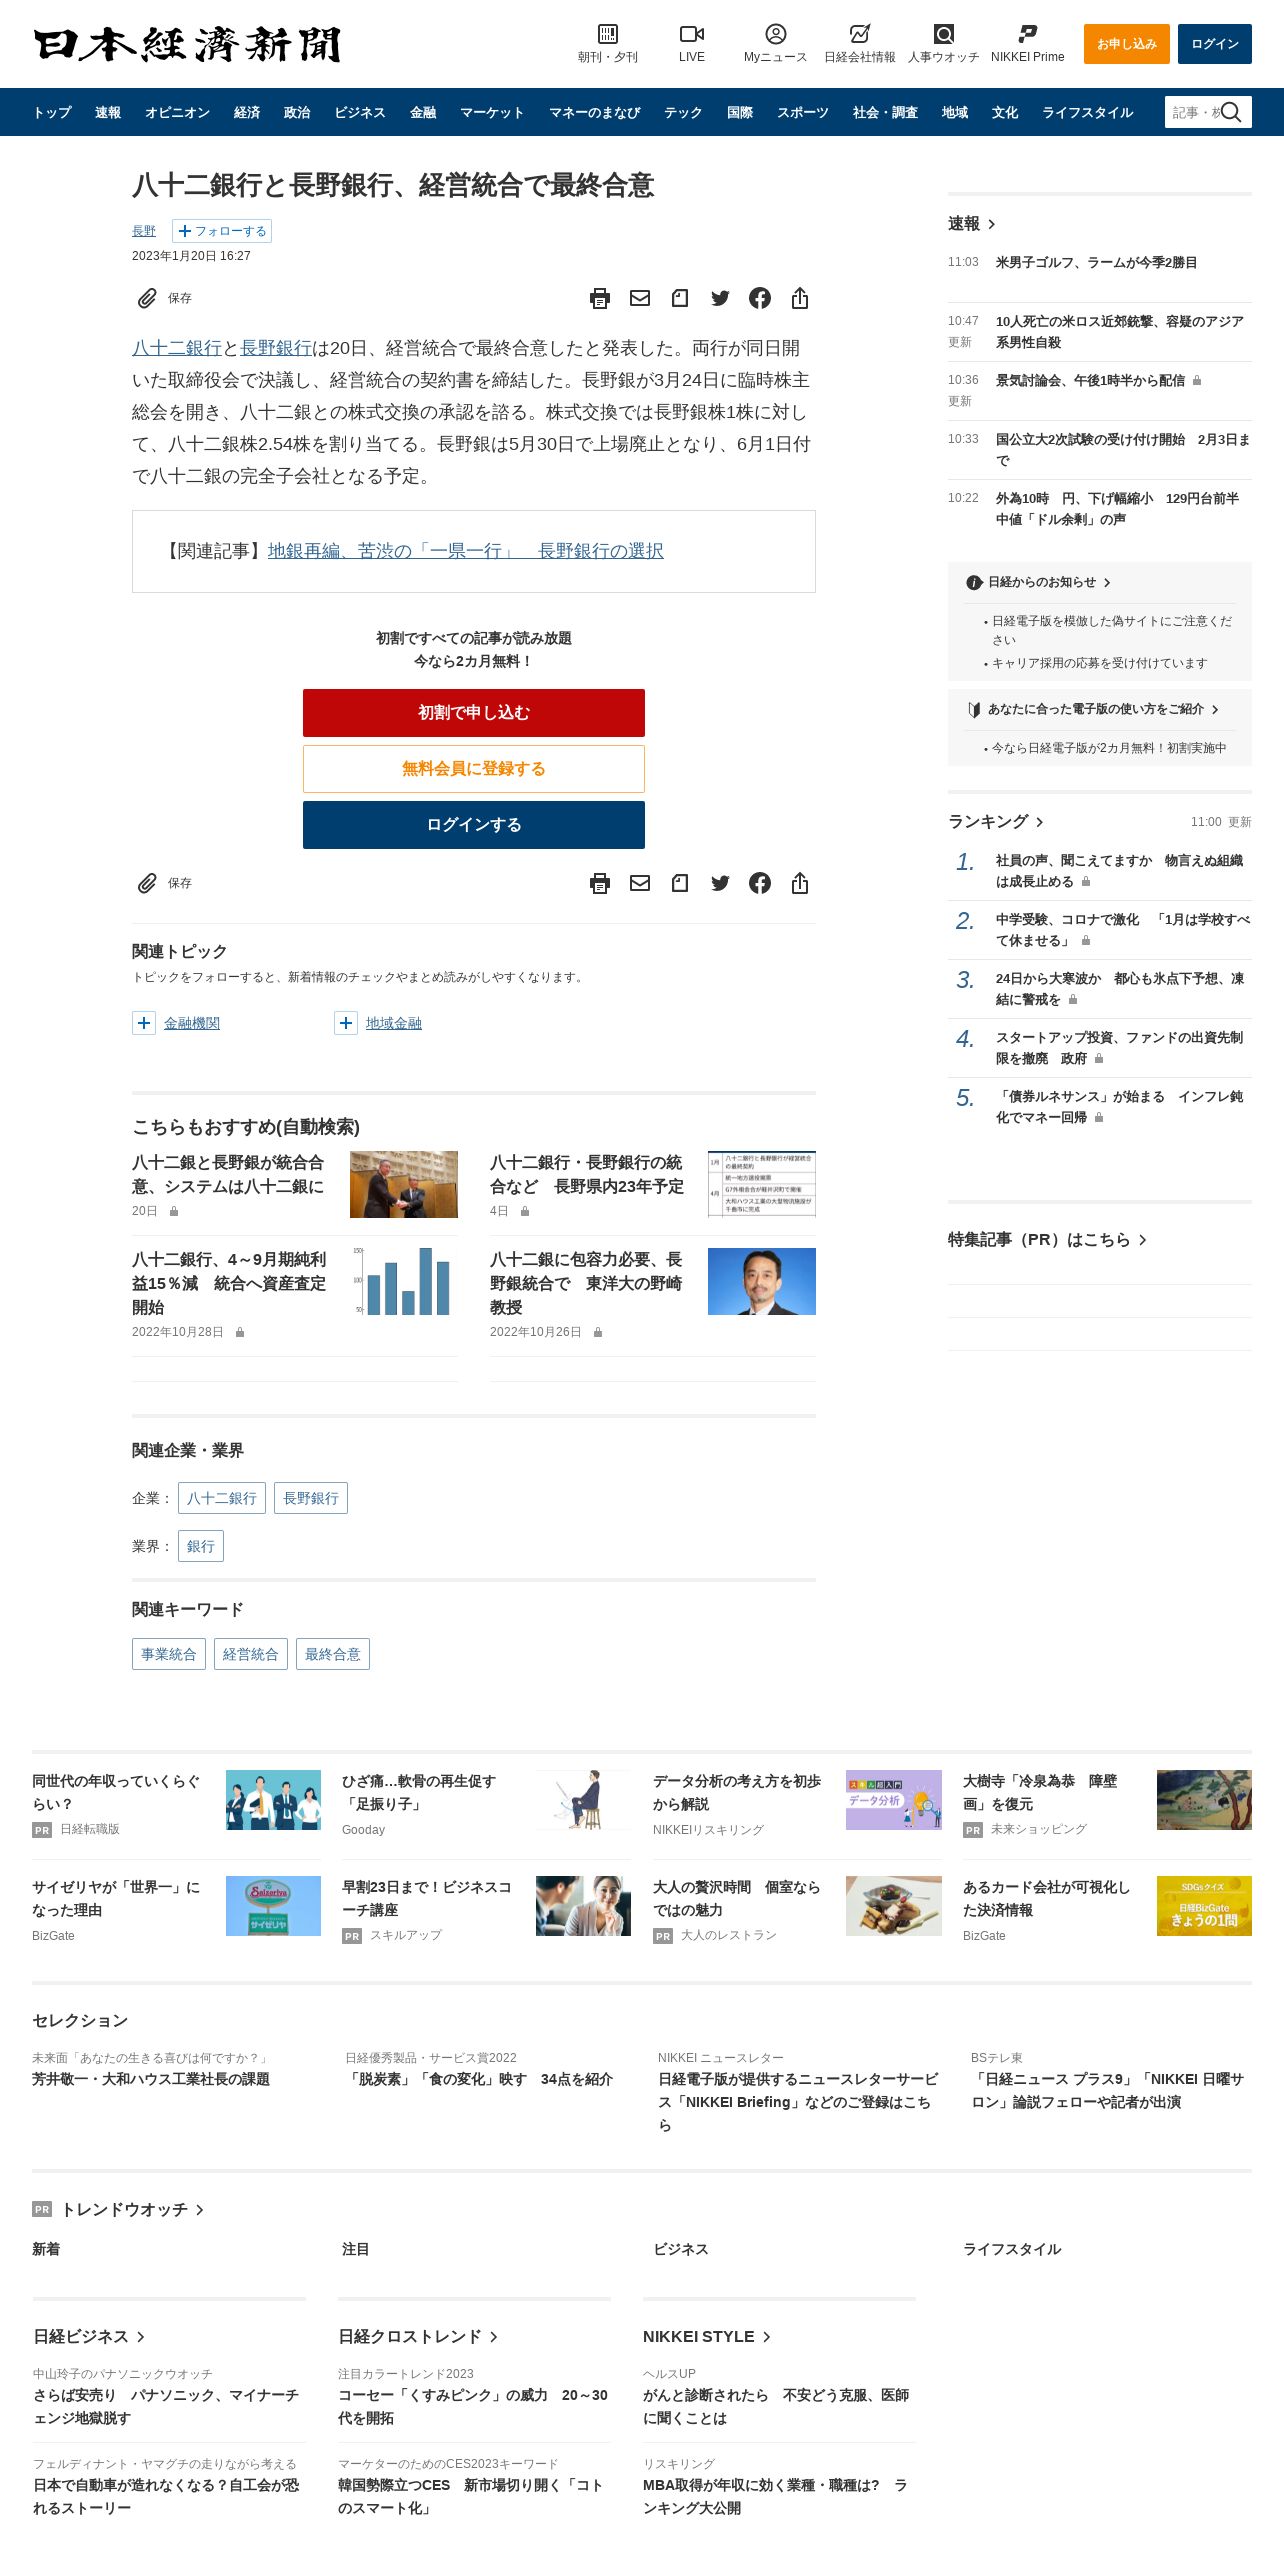Screen dimensions: 1284x2568
Task: Open the LIVE video icon
Action: 691,34
